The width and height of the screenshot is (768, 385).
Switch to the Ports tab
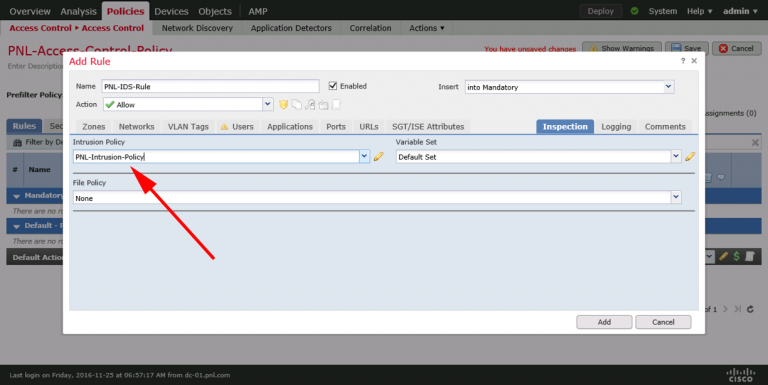(336, 126)
